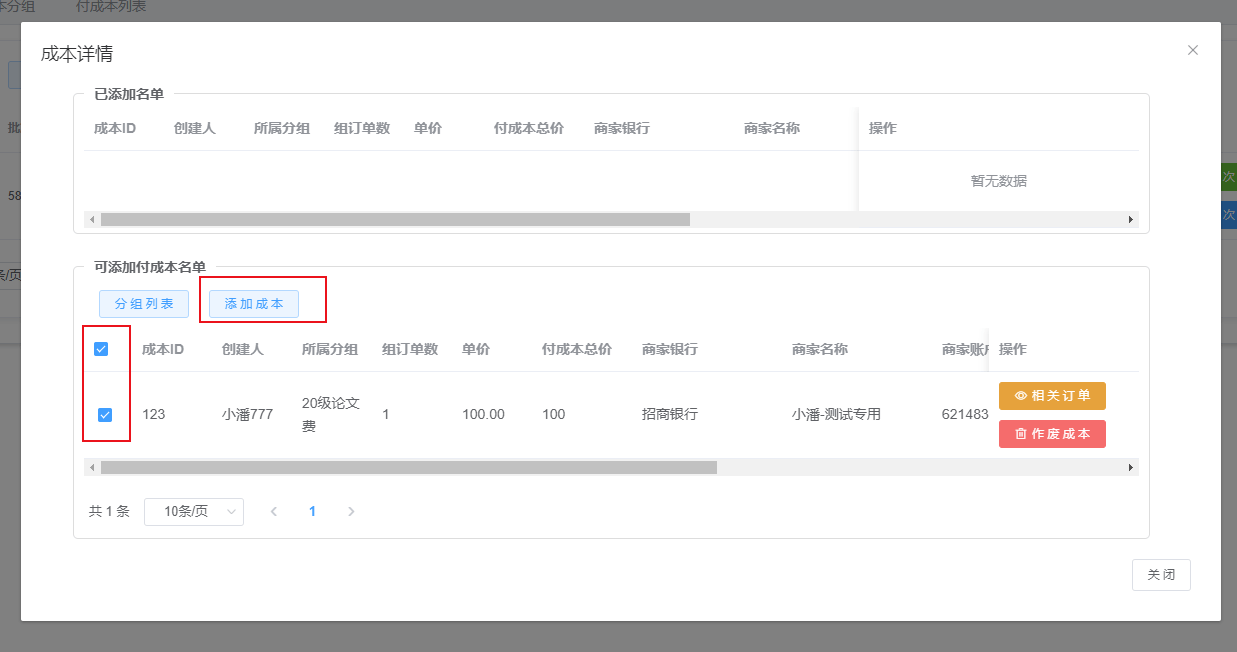Click the horizontal scrollbar in 已添加名单 table
The image size is (1237, 652).
pyautogui.click(x=395, y=219)
